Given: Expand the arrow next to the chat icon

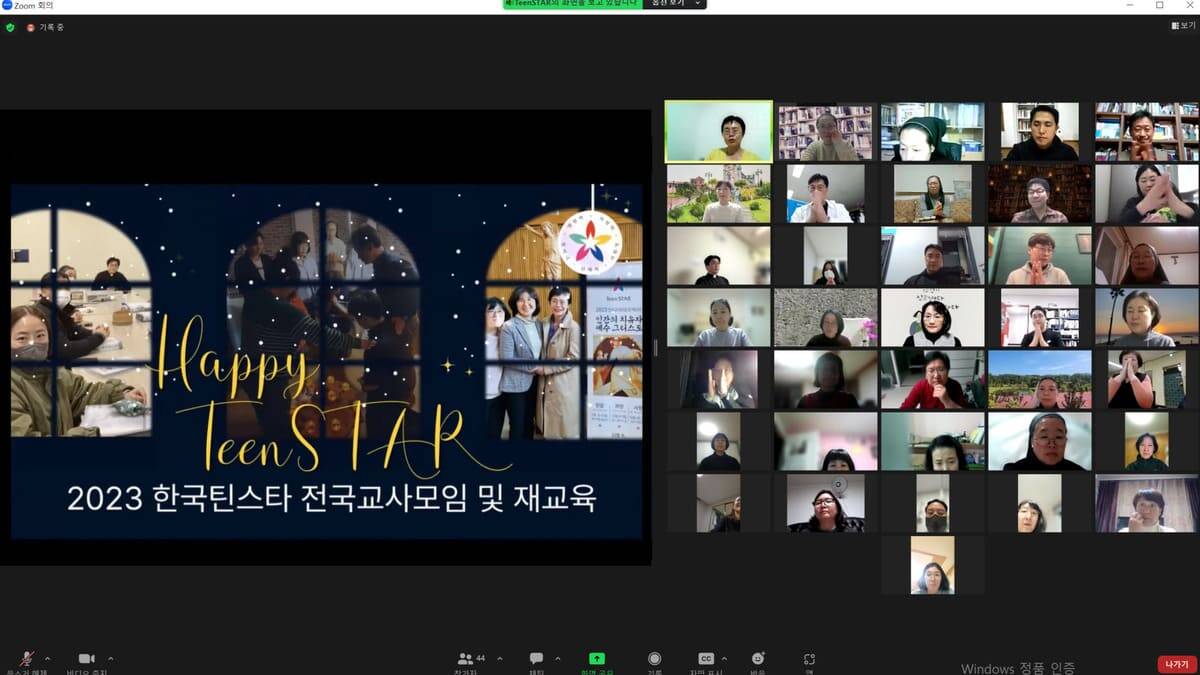Looking at the screenshot, I should click(x=558, y=658).
